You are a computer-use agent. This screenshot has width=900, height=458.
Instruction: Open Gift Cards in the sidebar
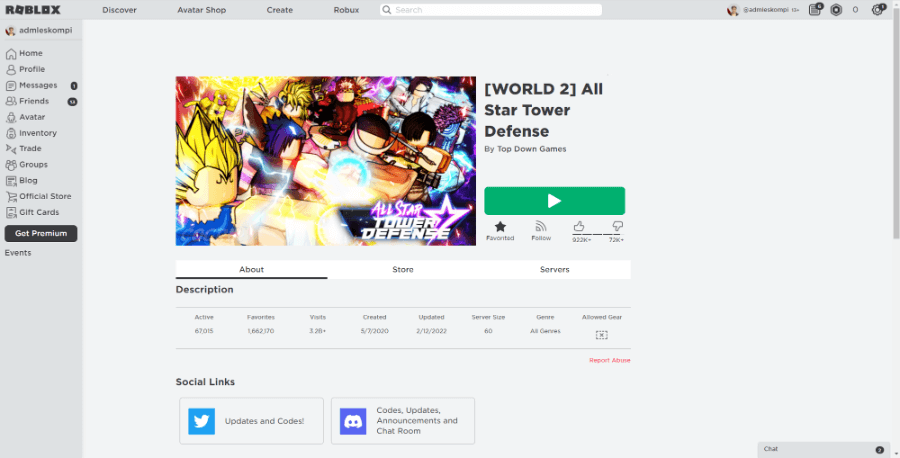tap(32, 212)
